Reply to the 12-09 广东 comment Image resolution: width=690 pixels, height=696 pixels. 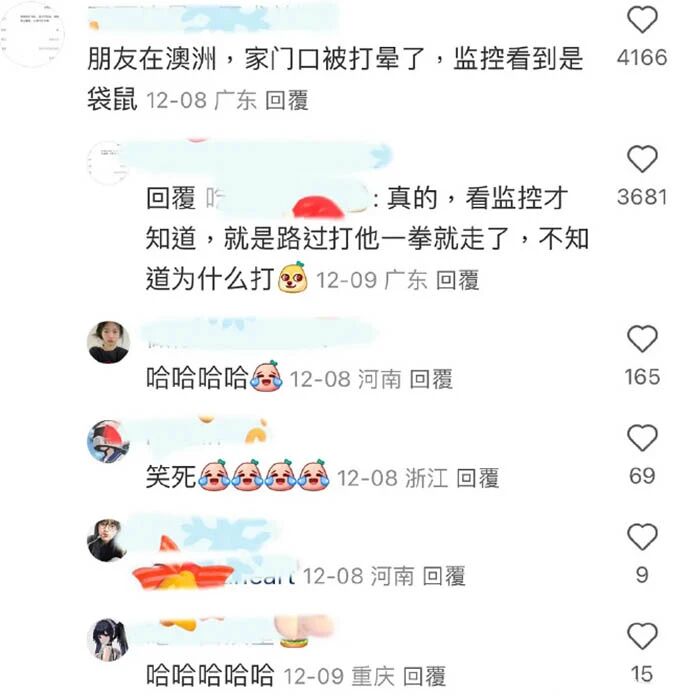pos(457,280)
